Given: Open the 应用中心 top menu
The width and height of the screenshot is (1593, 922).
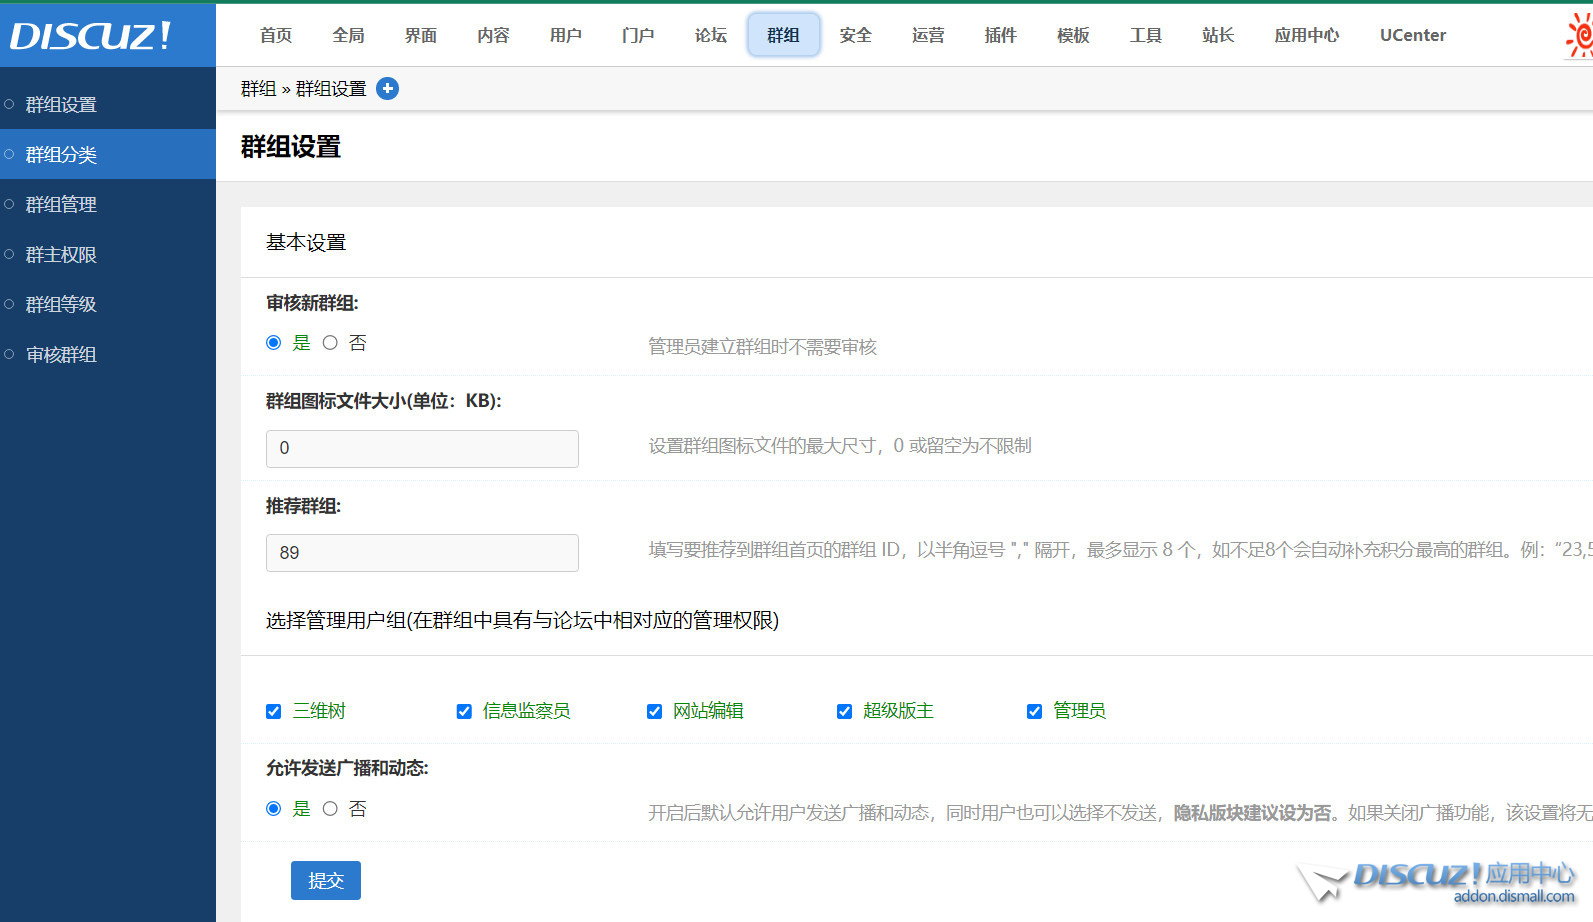Looking at the screenshot, I should coord(1307,35).
